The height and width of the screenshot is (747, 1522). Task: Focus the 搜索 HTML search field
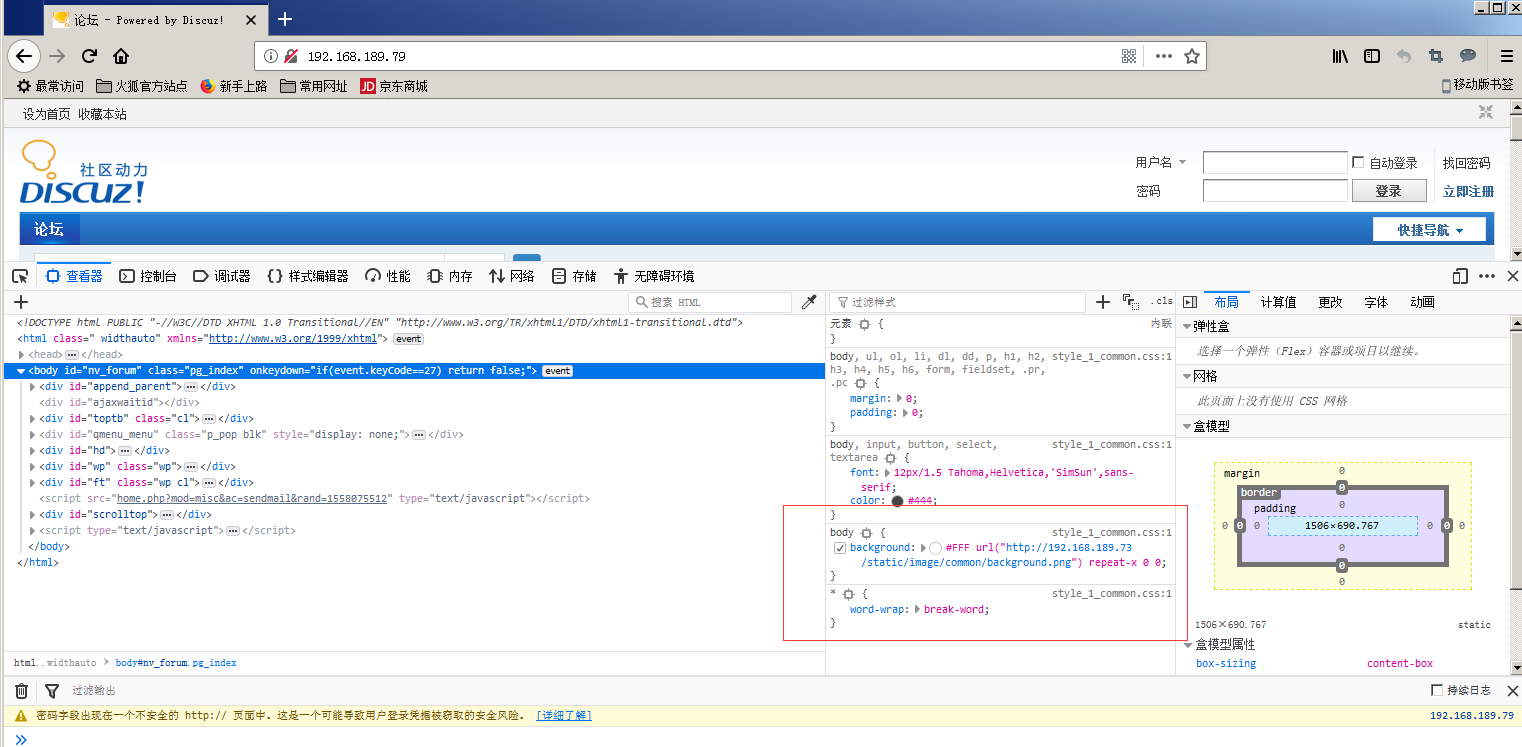(x=710, y=302)
